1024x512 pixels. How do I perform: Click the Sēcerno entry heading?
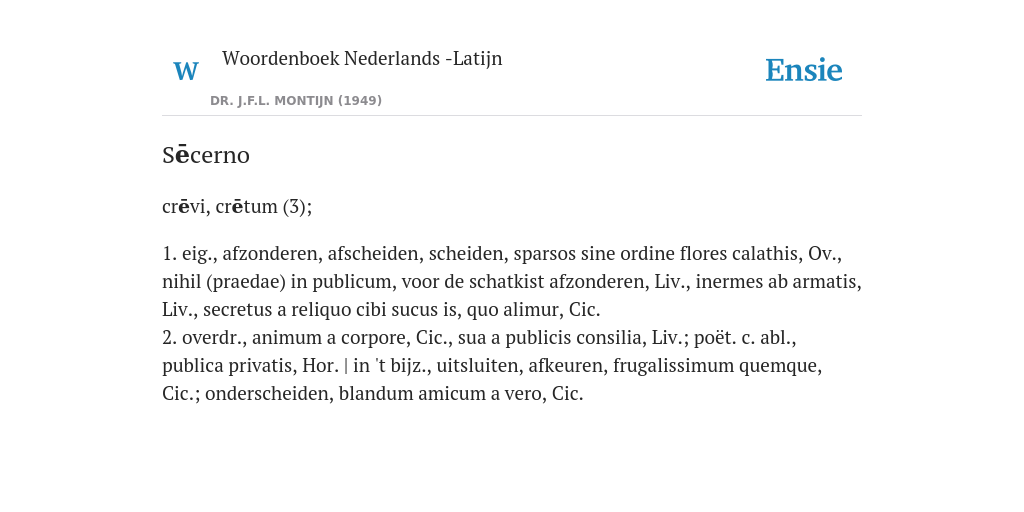(x=206, y=155)
